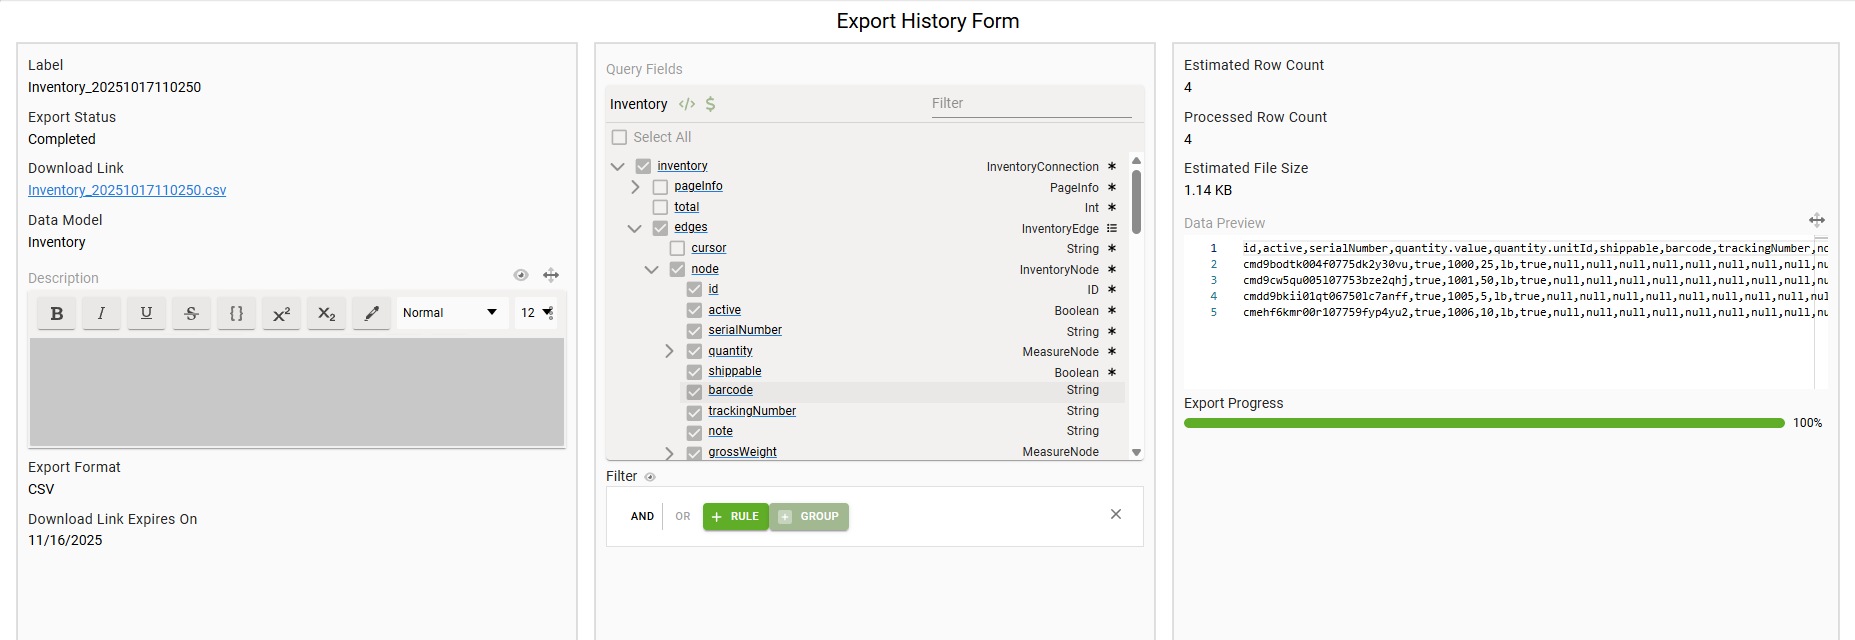
Task: Apply subscript formatting
Action: [326, 314]
